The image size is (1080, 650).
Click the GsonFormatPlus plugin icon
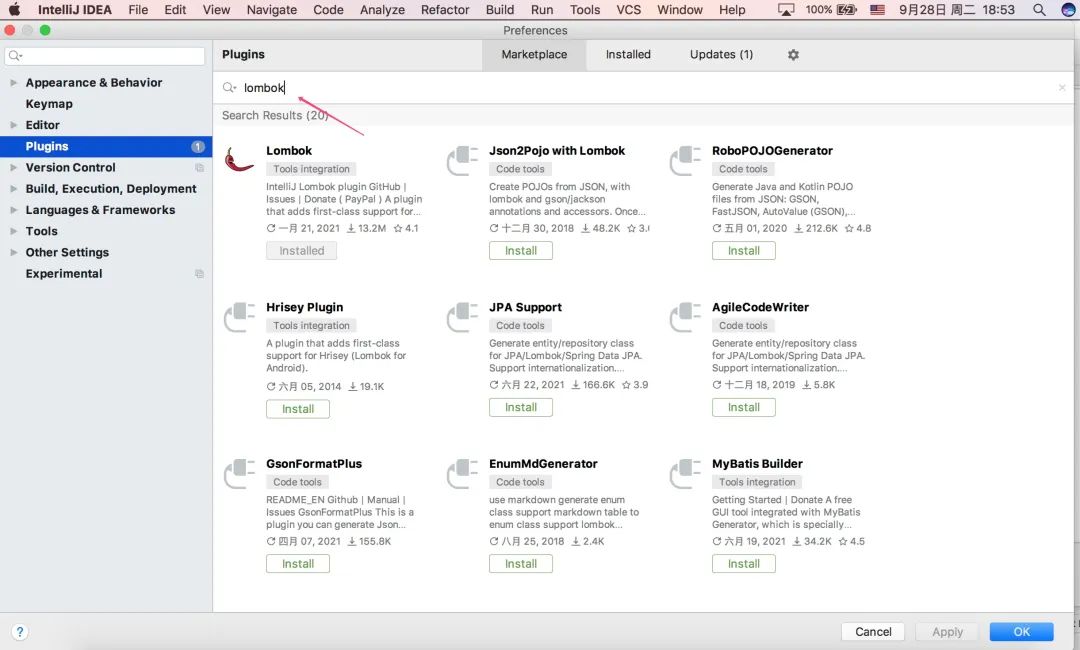[x=239, y=473]
